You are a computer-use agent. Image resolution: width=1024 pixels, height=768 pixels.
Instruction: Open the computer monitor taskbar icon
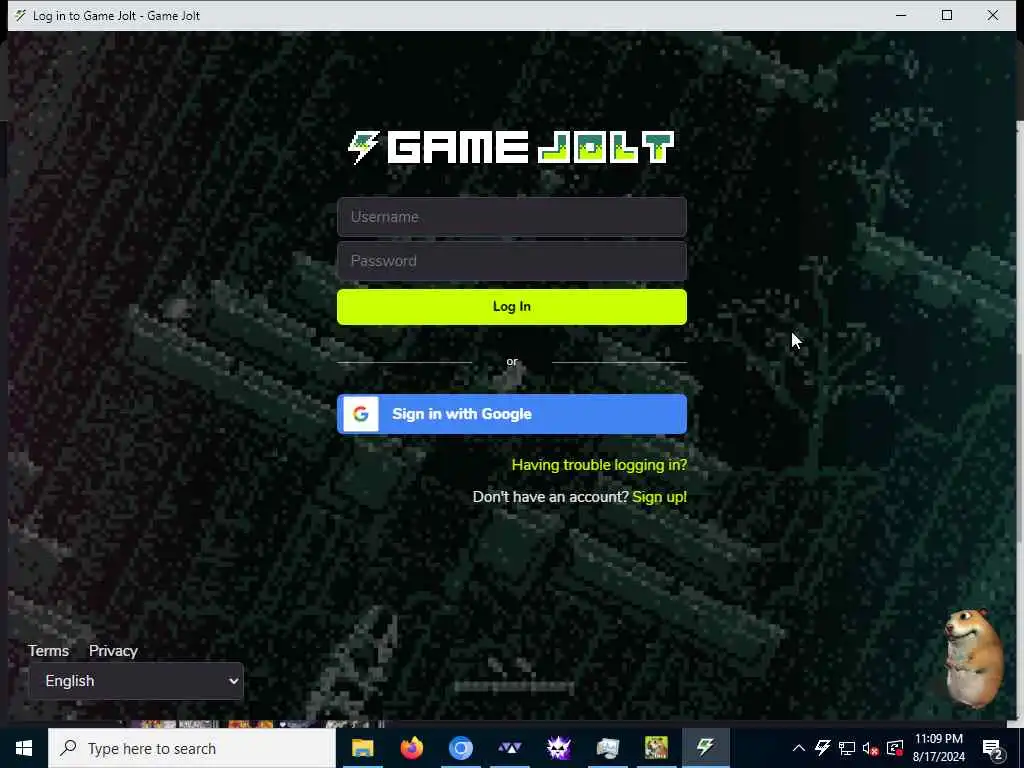click(x=607, y=748)
